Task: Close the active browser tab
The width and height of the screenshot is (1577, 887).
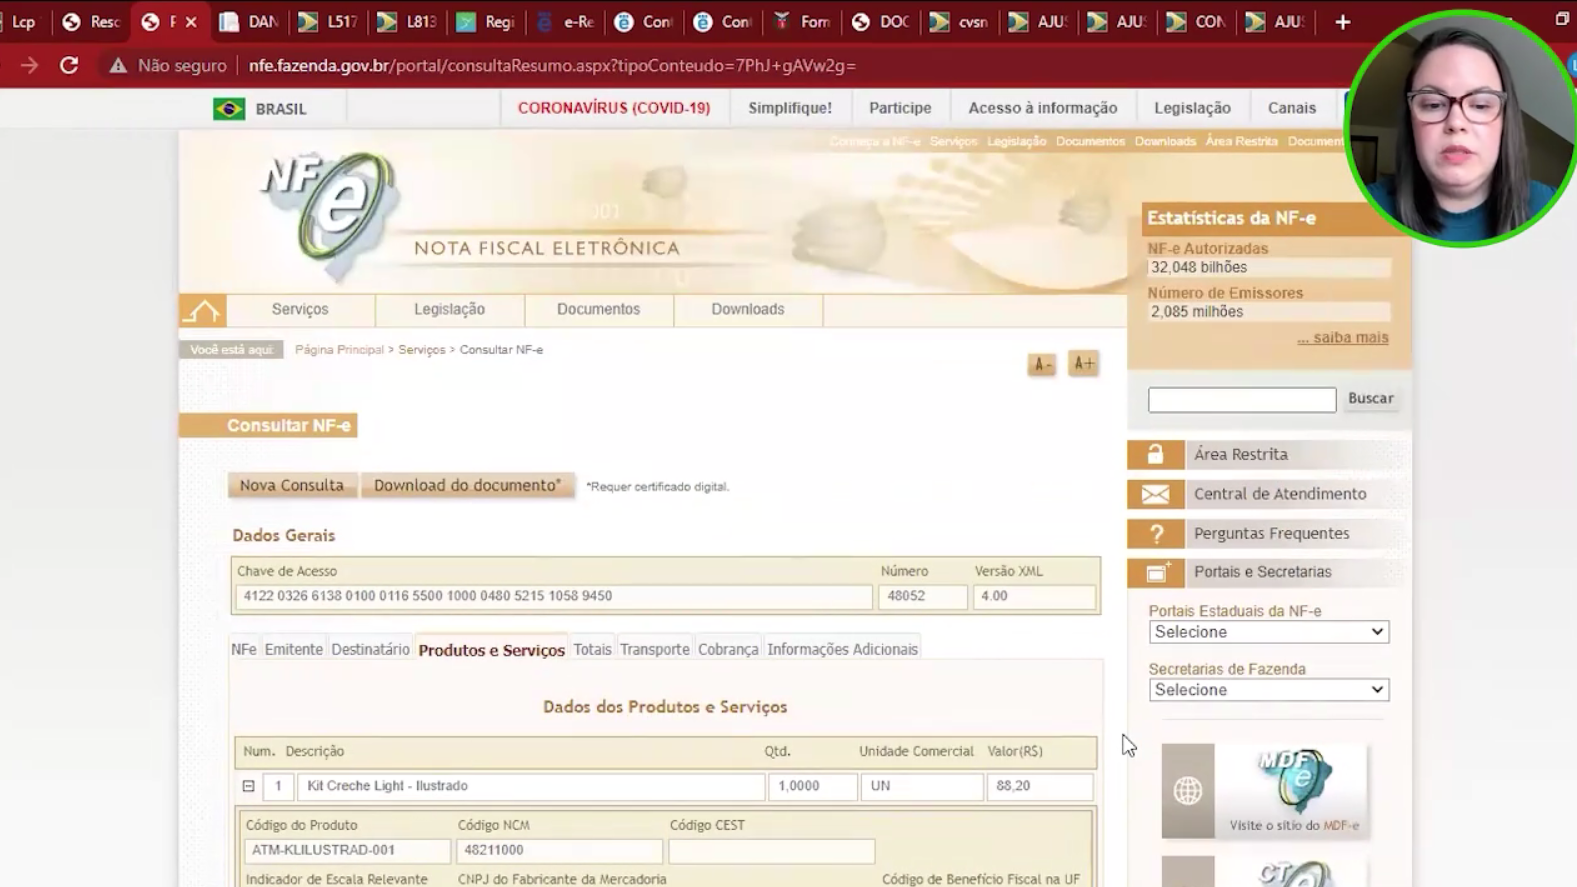Action: pyautogui.click(x=191, y=21)
